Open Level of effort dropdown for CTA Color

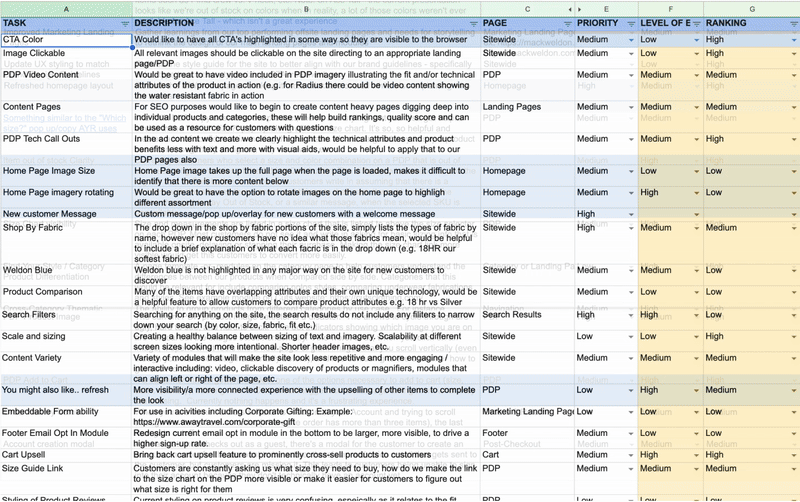696,40
